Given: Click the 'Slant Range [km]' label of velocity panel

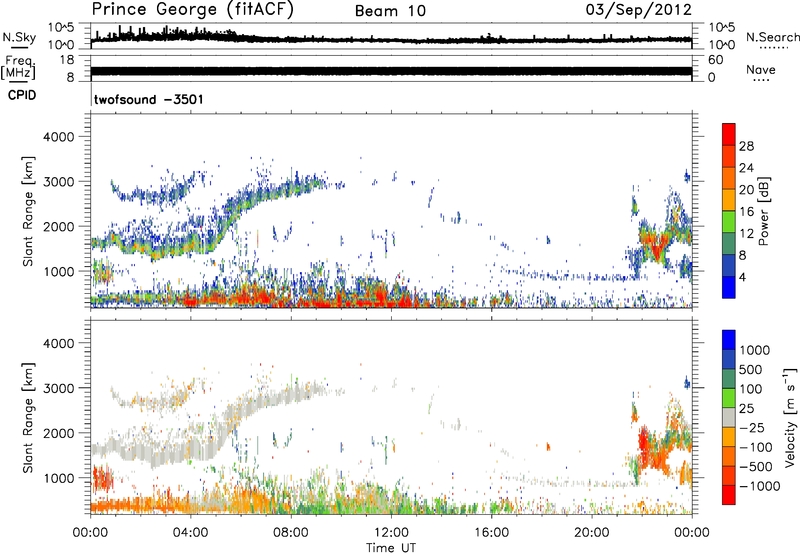Looking at the screenshot, I should pos(28,417).
